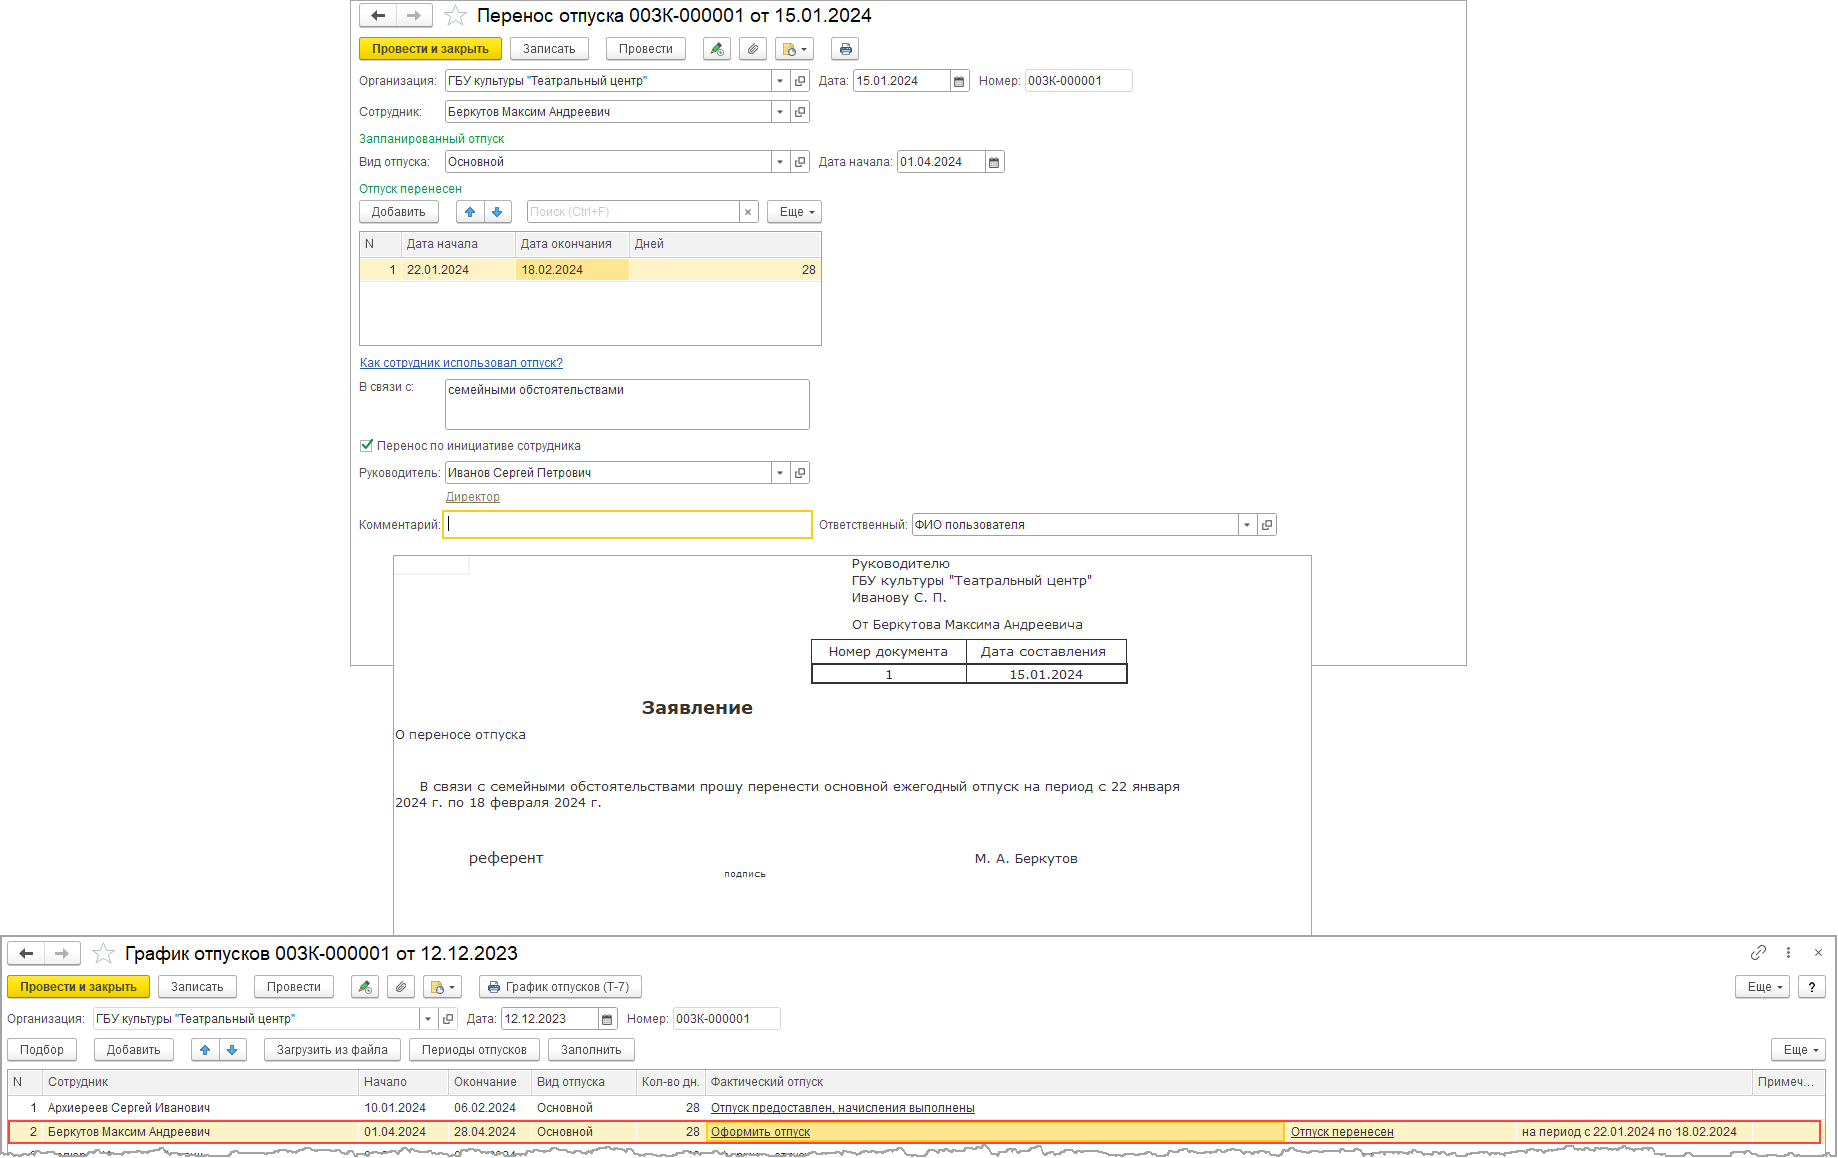Expand Сотрудник dropdown list

(x=780, y=112)
